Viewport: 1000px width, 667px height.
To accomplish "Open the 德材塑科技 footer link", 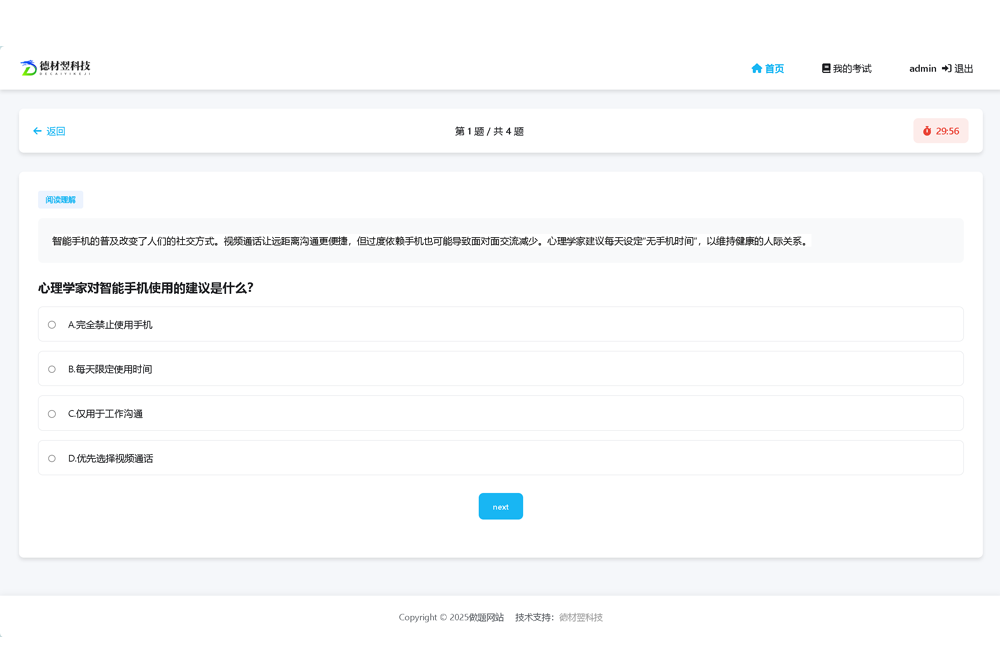I will click(x=581, y=617).
